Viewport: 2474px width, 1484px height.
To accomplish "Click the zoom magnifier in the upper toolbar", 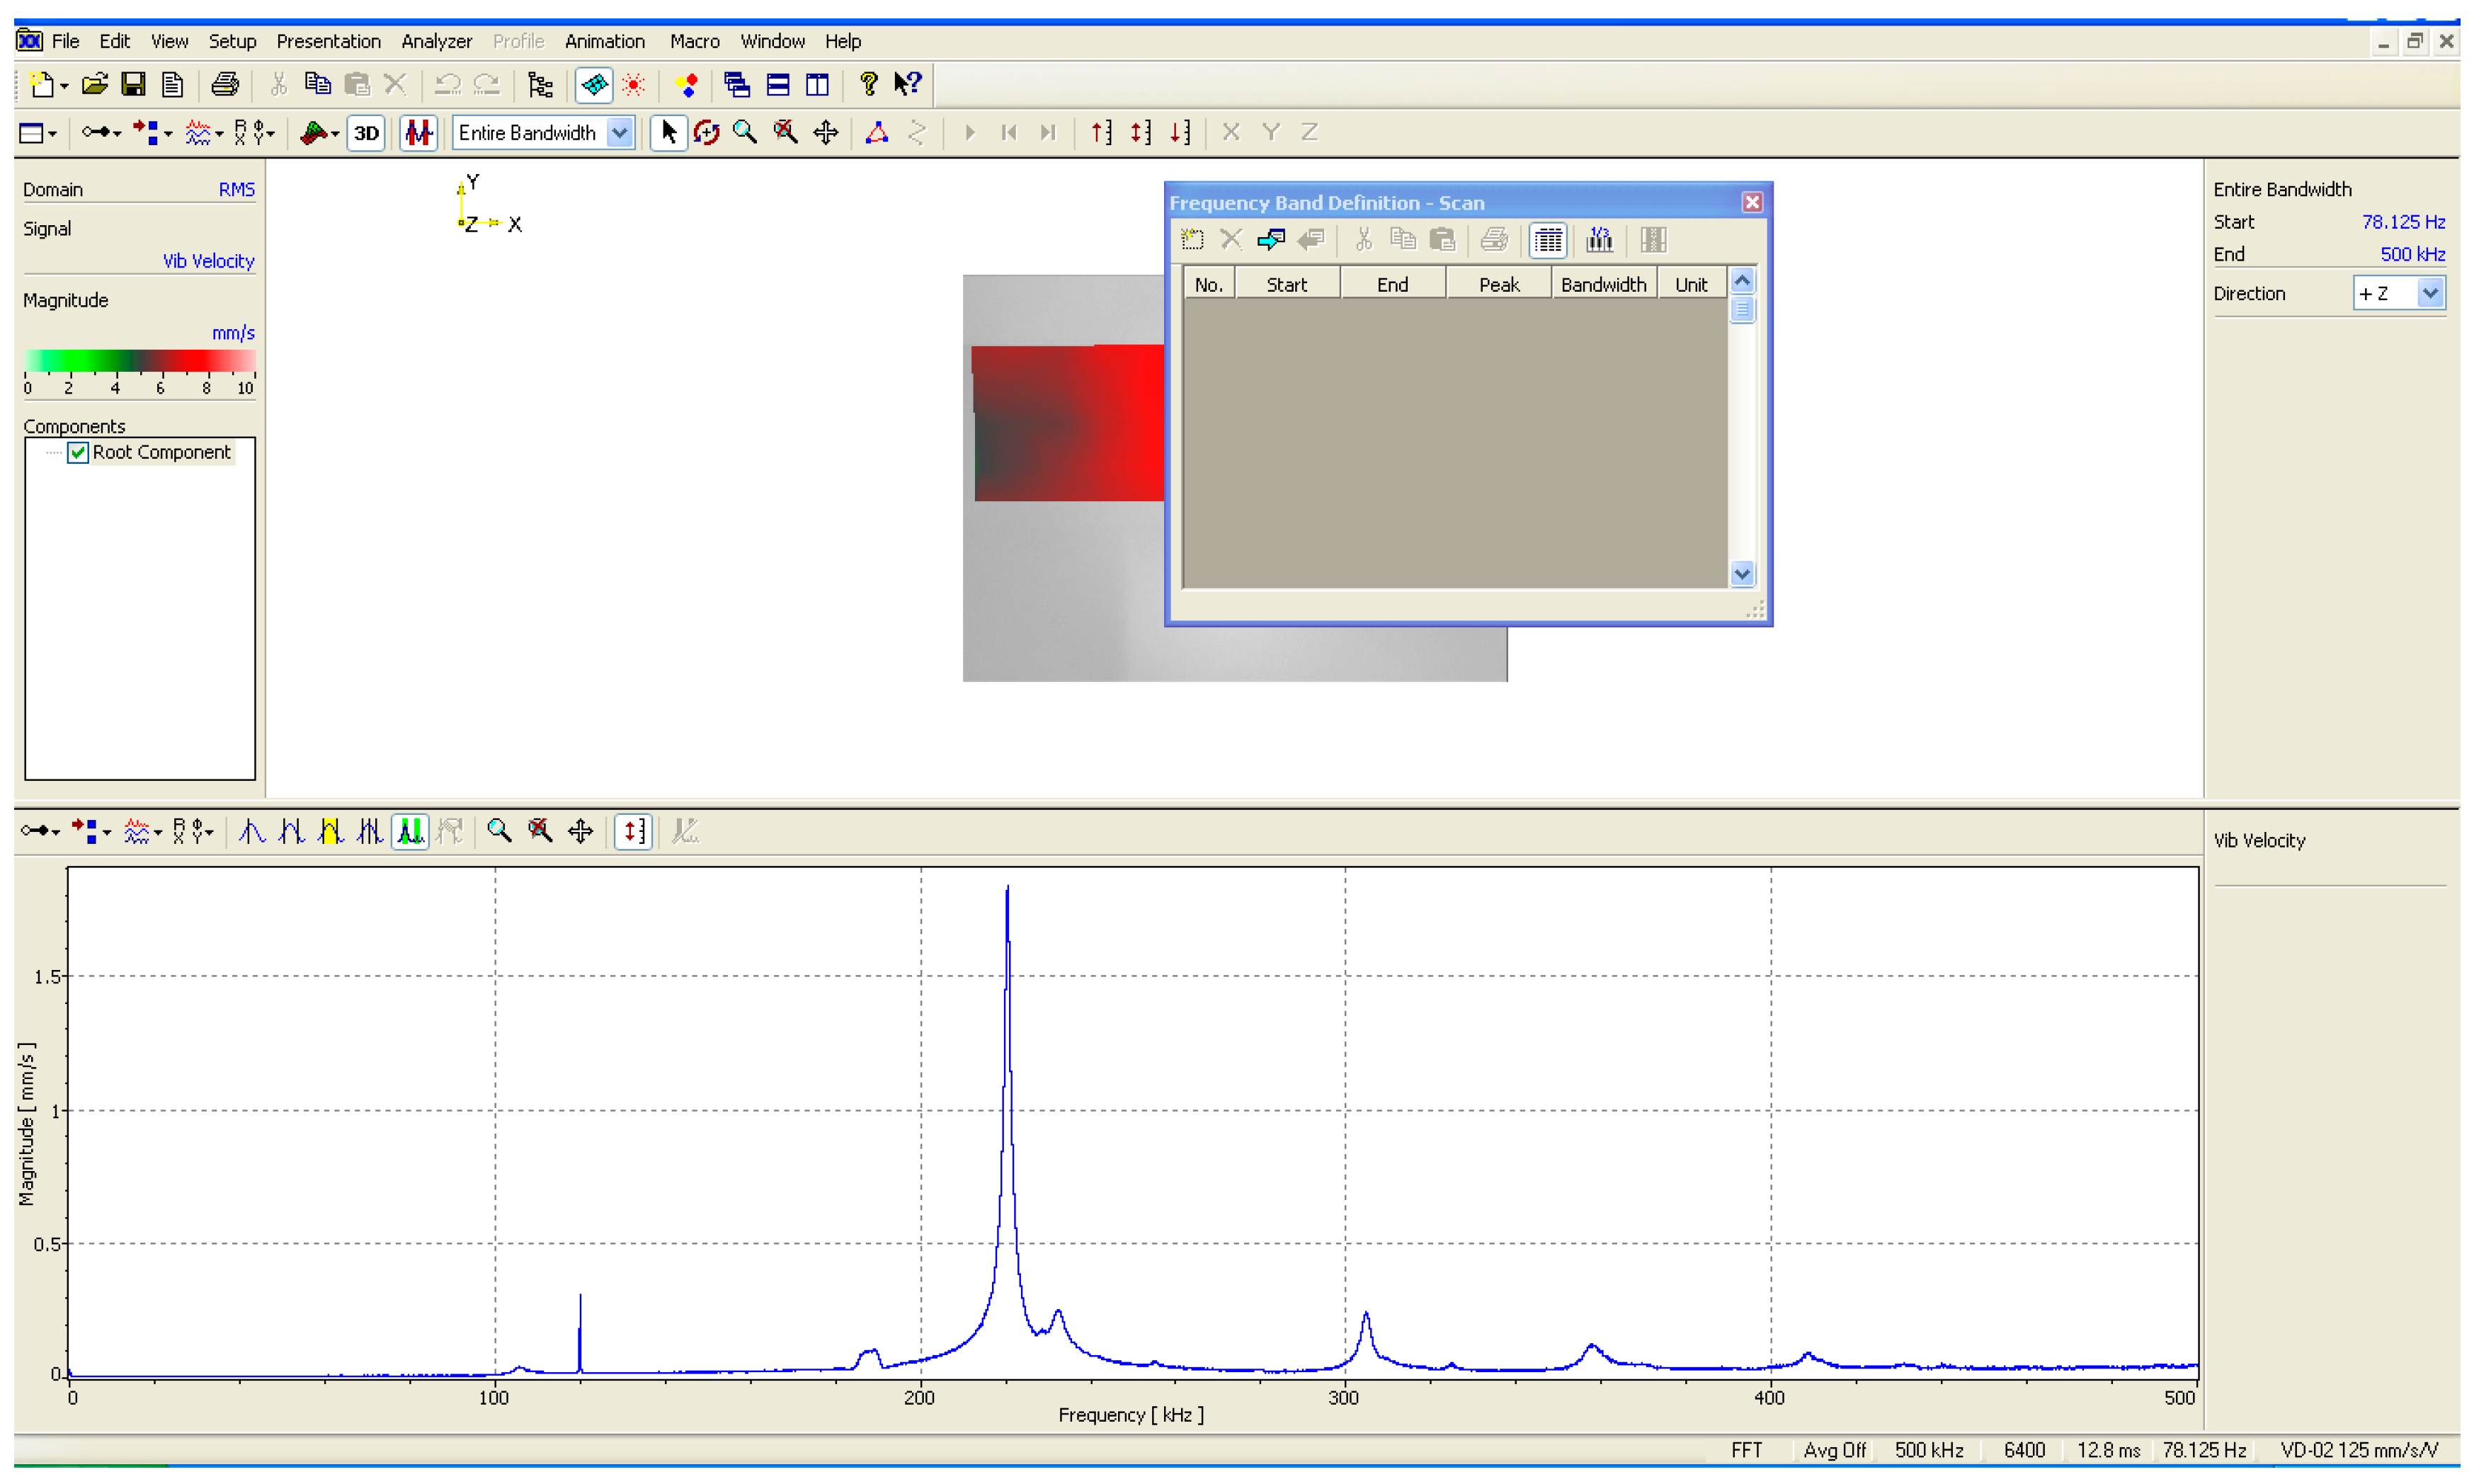I will tap(745, 132).
